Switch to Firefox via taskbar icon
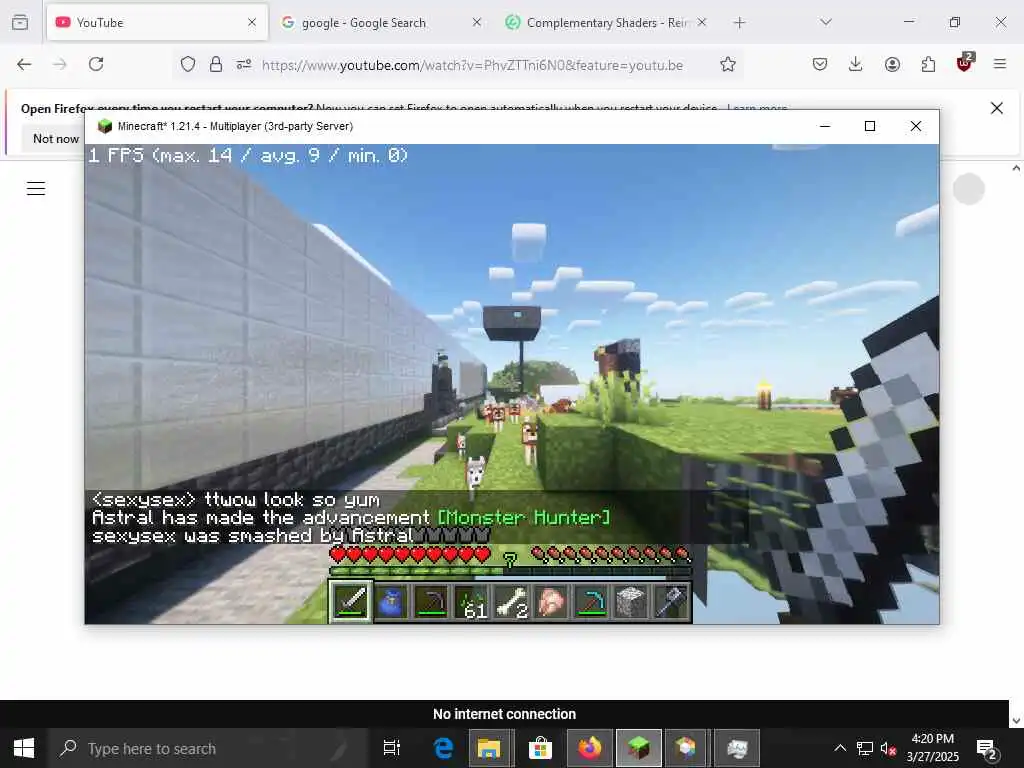 [589, 748]
